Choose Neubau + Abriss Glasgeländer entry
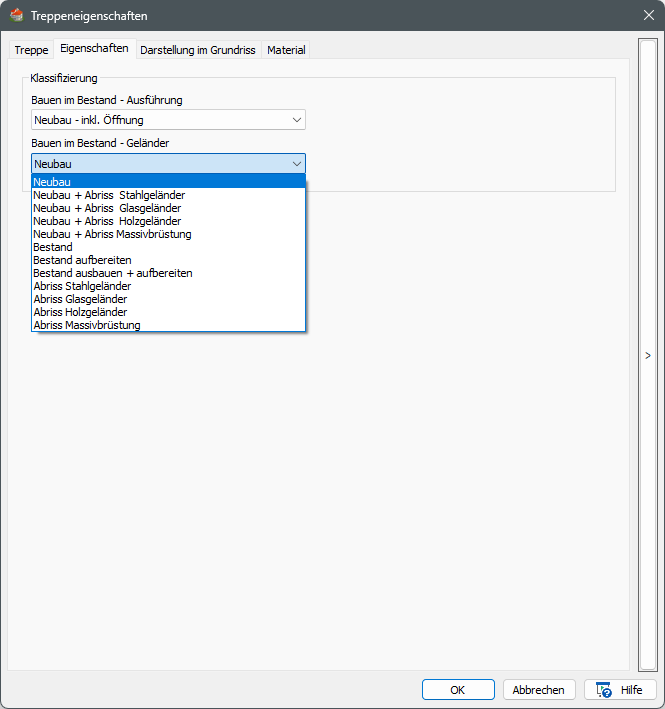 click(x=107, y=208)
